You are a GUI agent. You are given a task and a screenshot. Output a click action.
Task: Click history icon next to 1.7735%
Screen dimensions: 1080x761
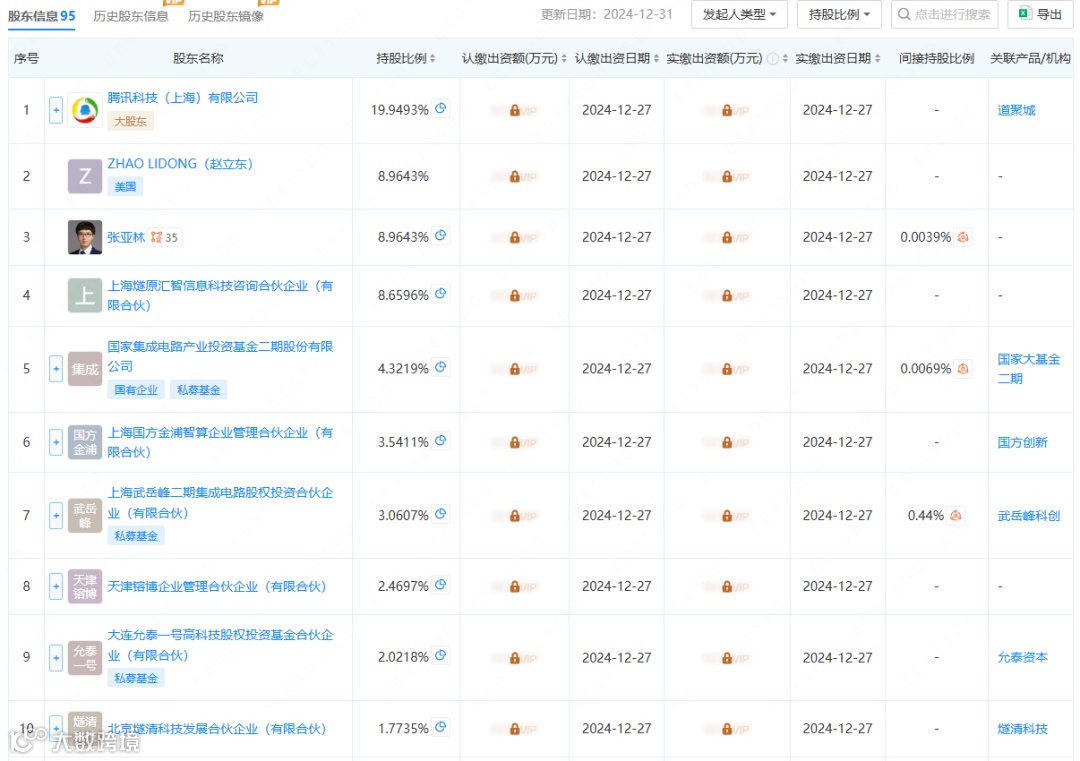[x=441, y=727]
